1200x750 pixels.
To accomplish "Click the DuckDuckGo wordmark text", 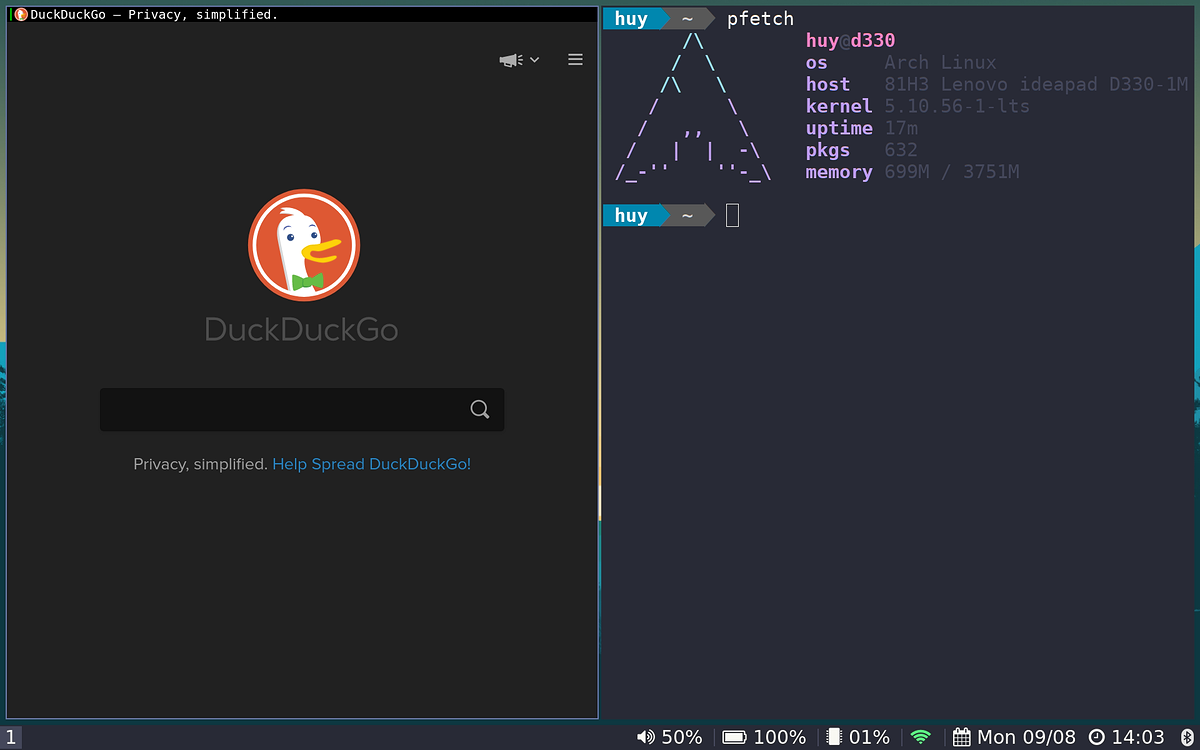I will click(x=301, y=329).
